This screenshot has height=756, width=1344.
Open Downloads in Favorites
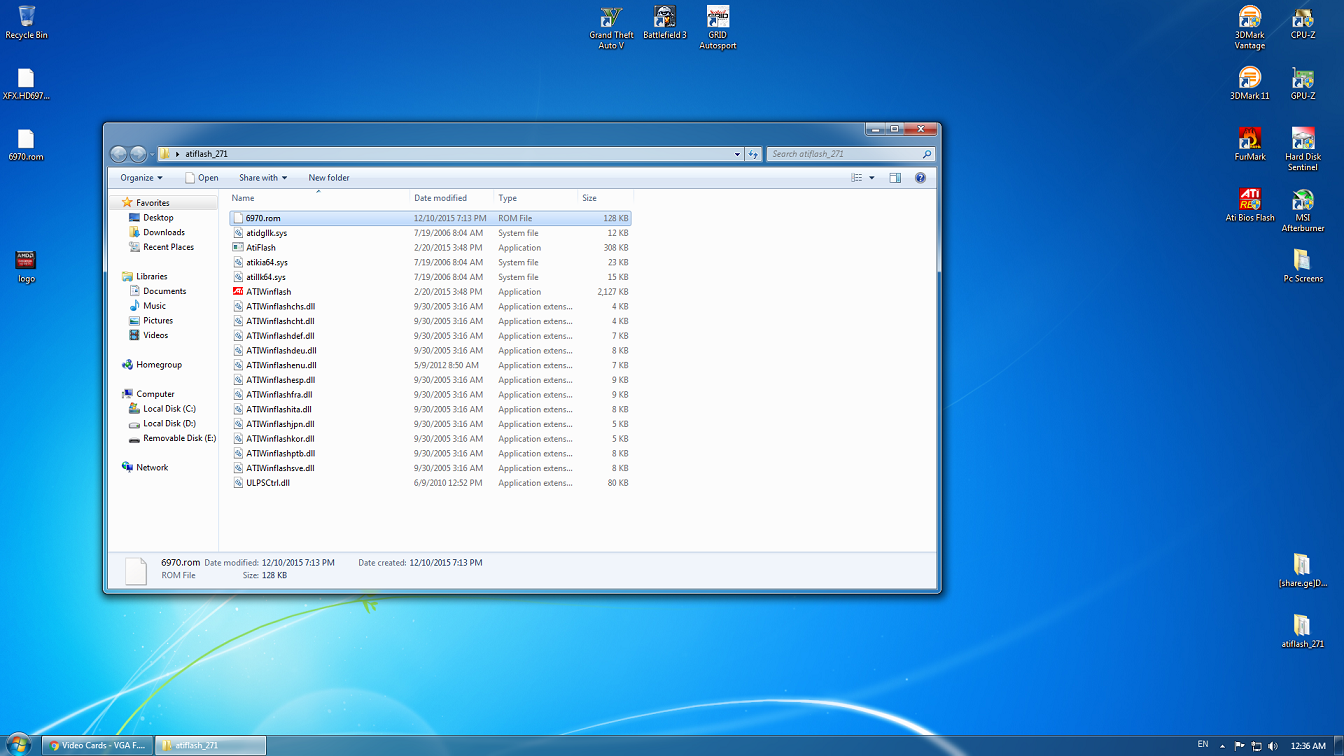pos(163,232)
